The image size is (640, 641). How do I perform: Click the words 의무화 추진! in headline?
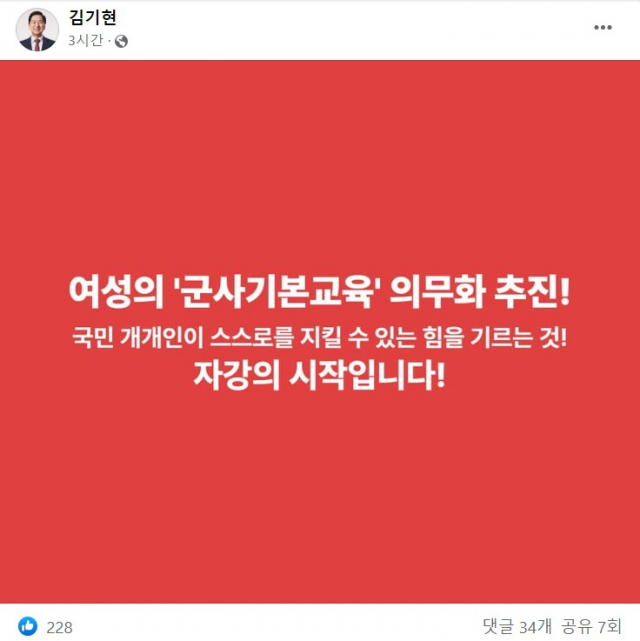coord(480,291)
